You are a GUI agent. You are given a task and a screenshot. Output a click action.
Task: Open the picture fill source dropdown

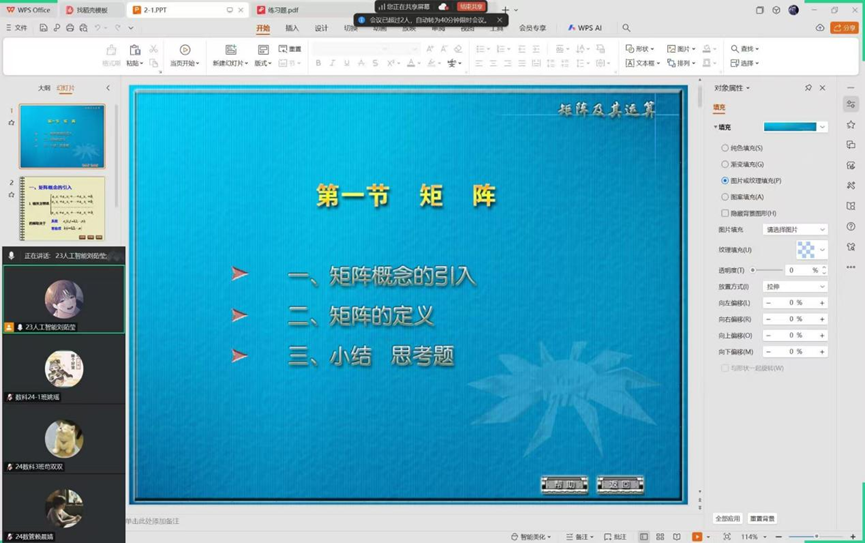click(795, 230)
